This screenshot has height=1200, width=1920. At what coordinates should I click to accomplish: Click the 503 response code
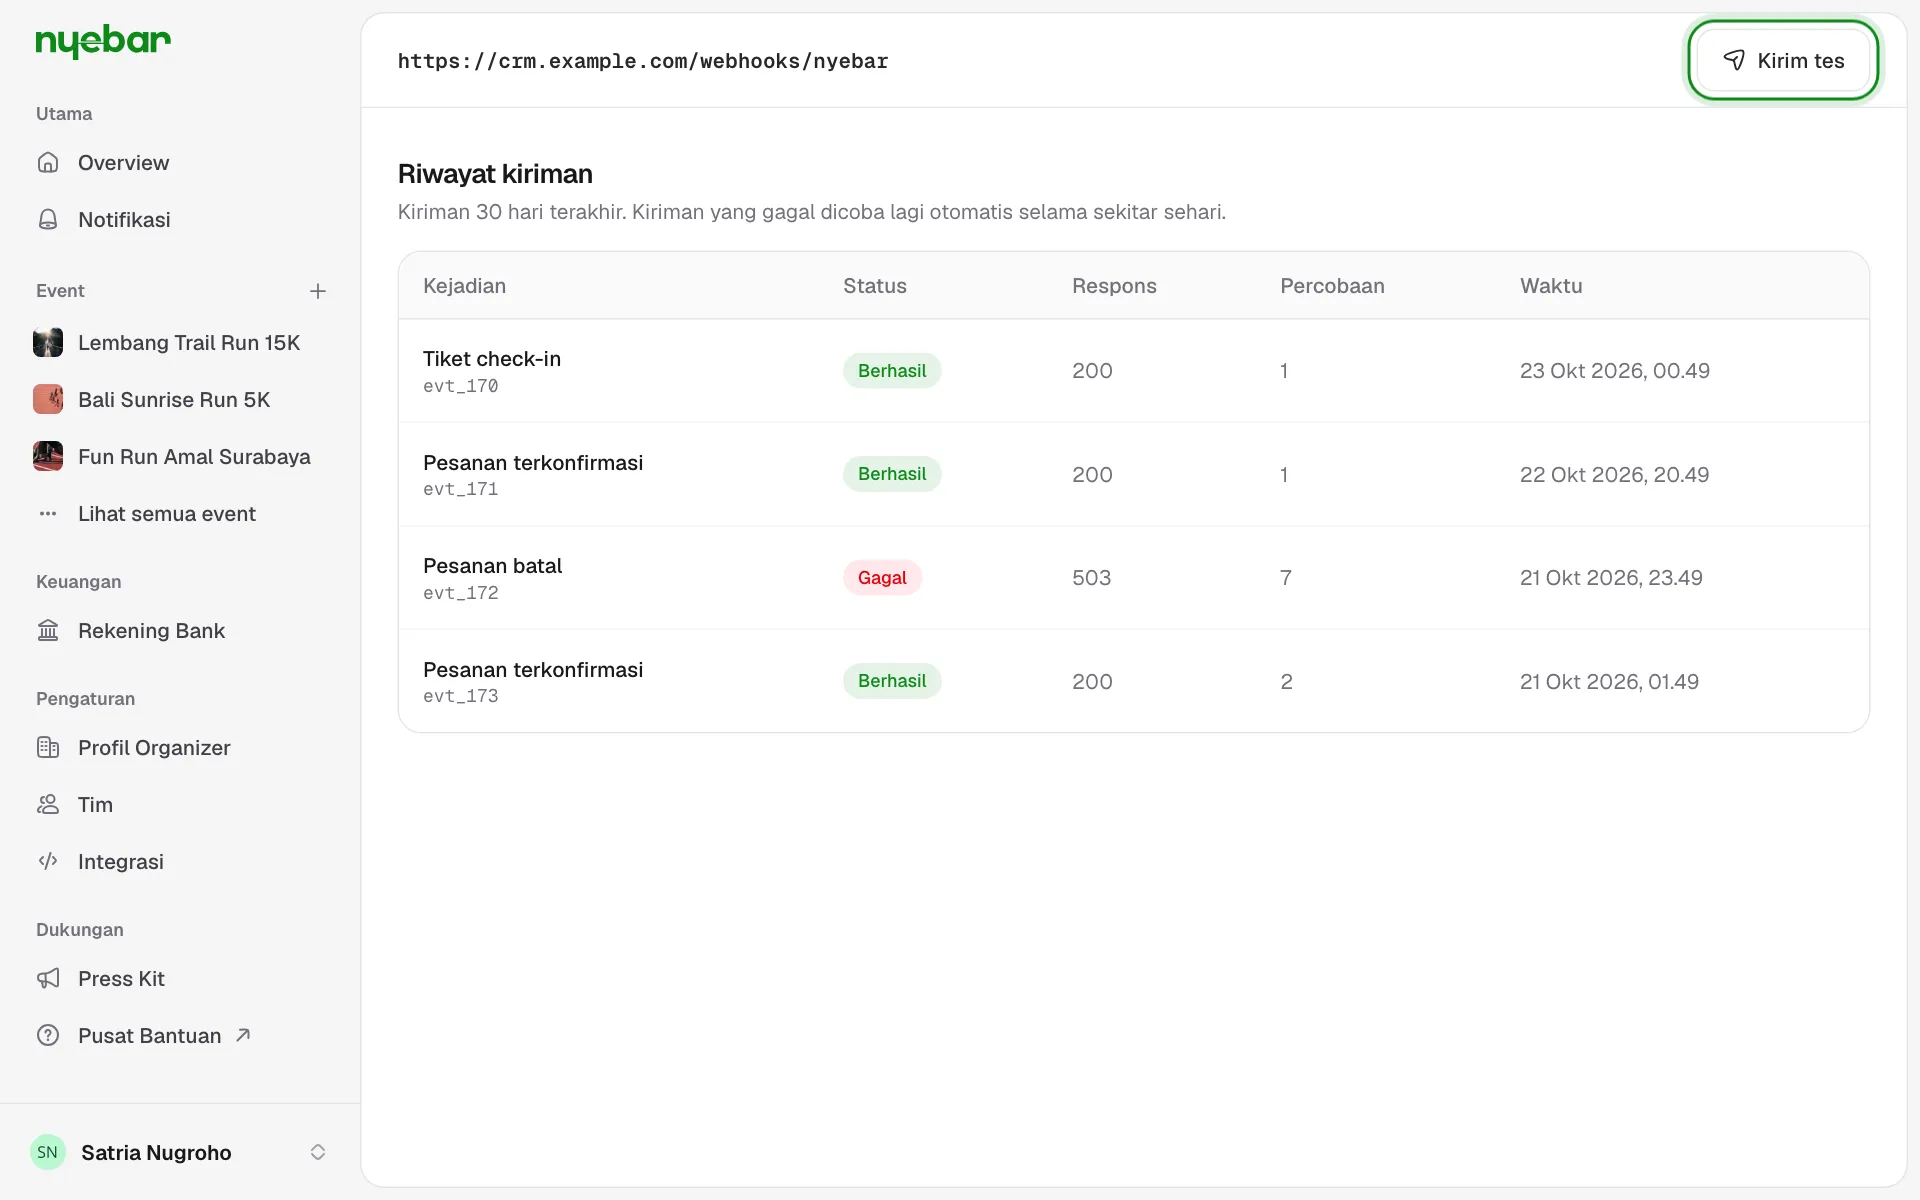[1091, 578]
